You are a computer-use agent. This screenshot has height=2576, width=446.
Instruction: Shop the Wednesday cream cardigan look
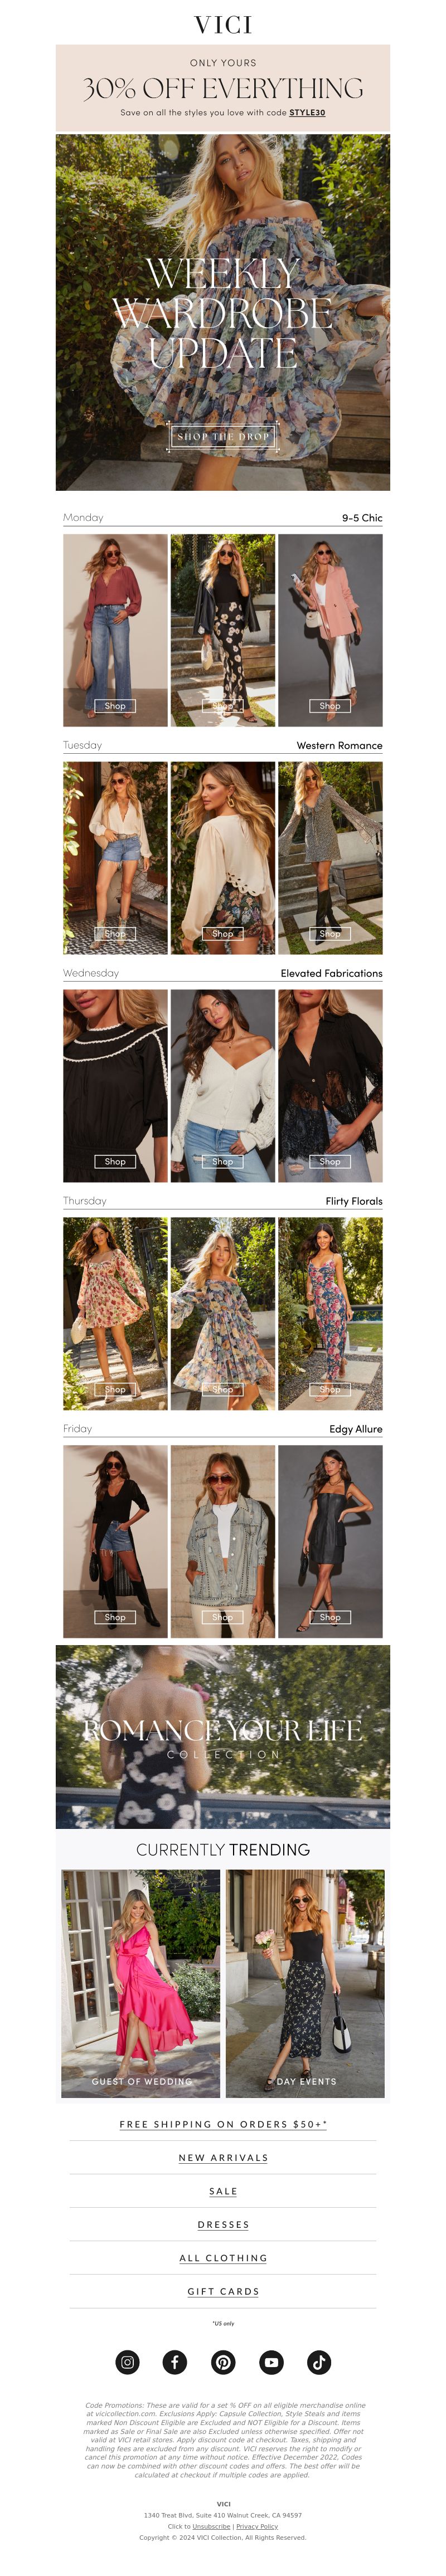(223, 1161)
